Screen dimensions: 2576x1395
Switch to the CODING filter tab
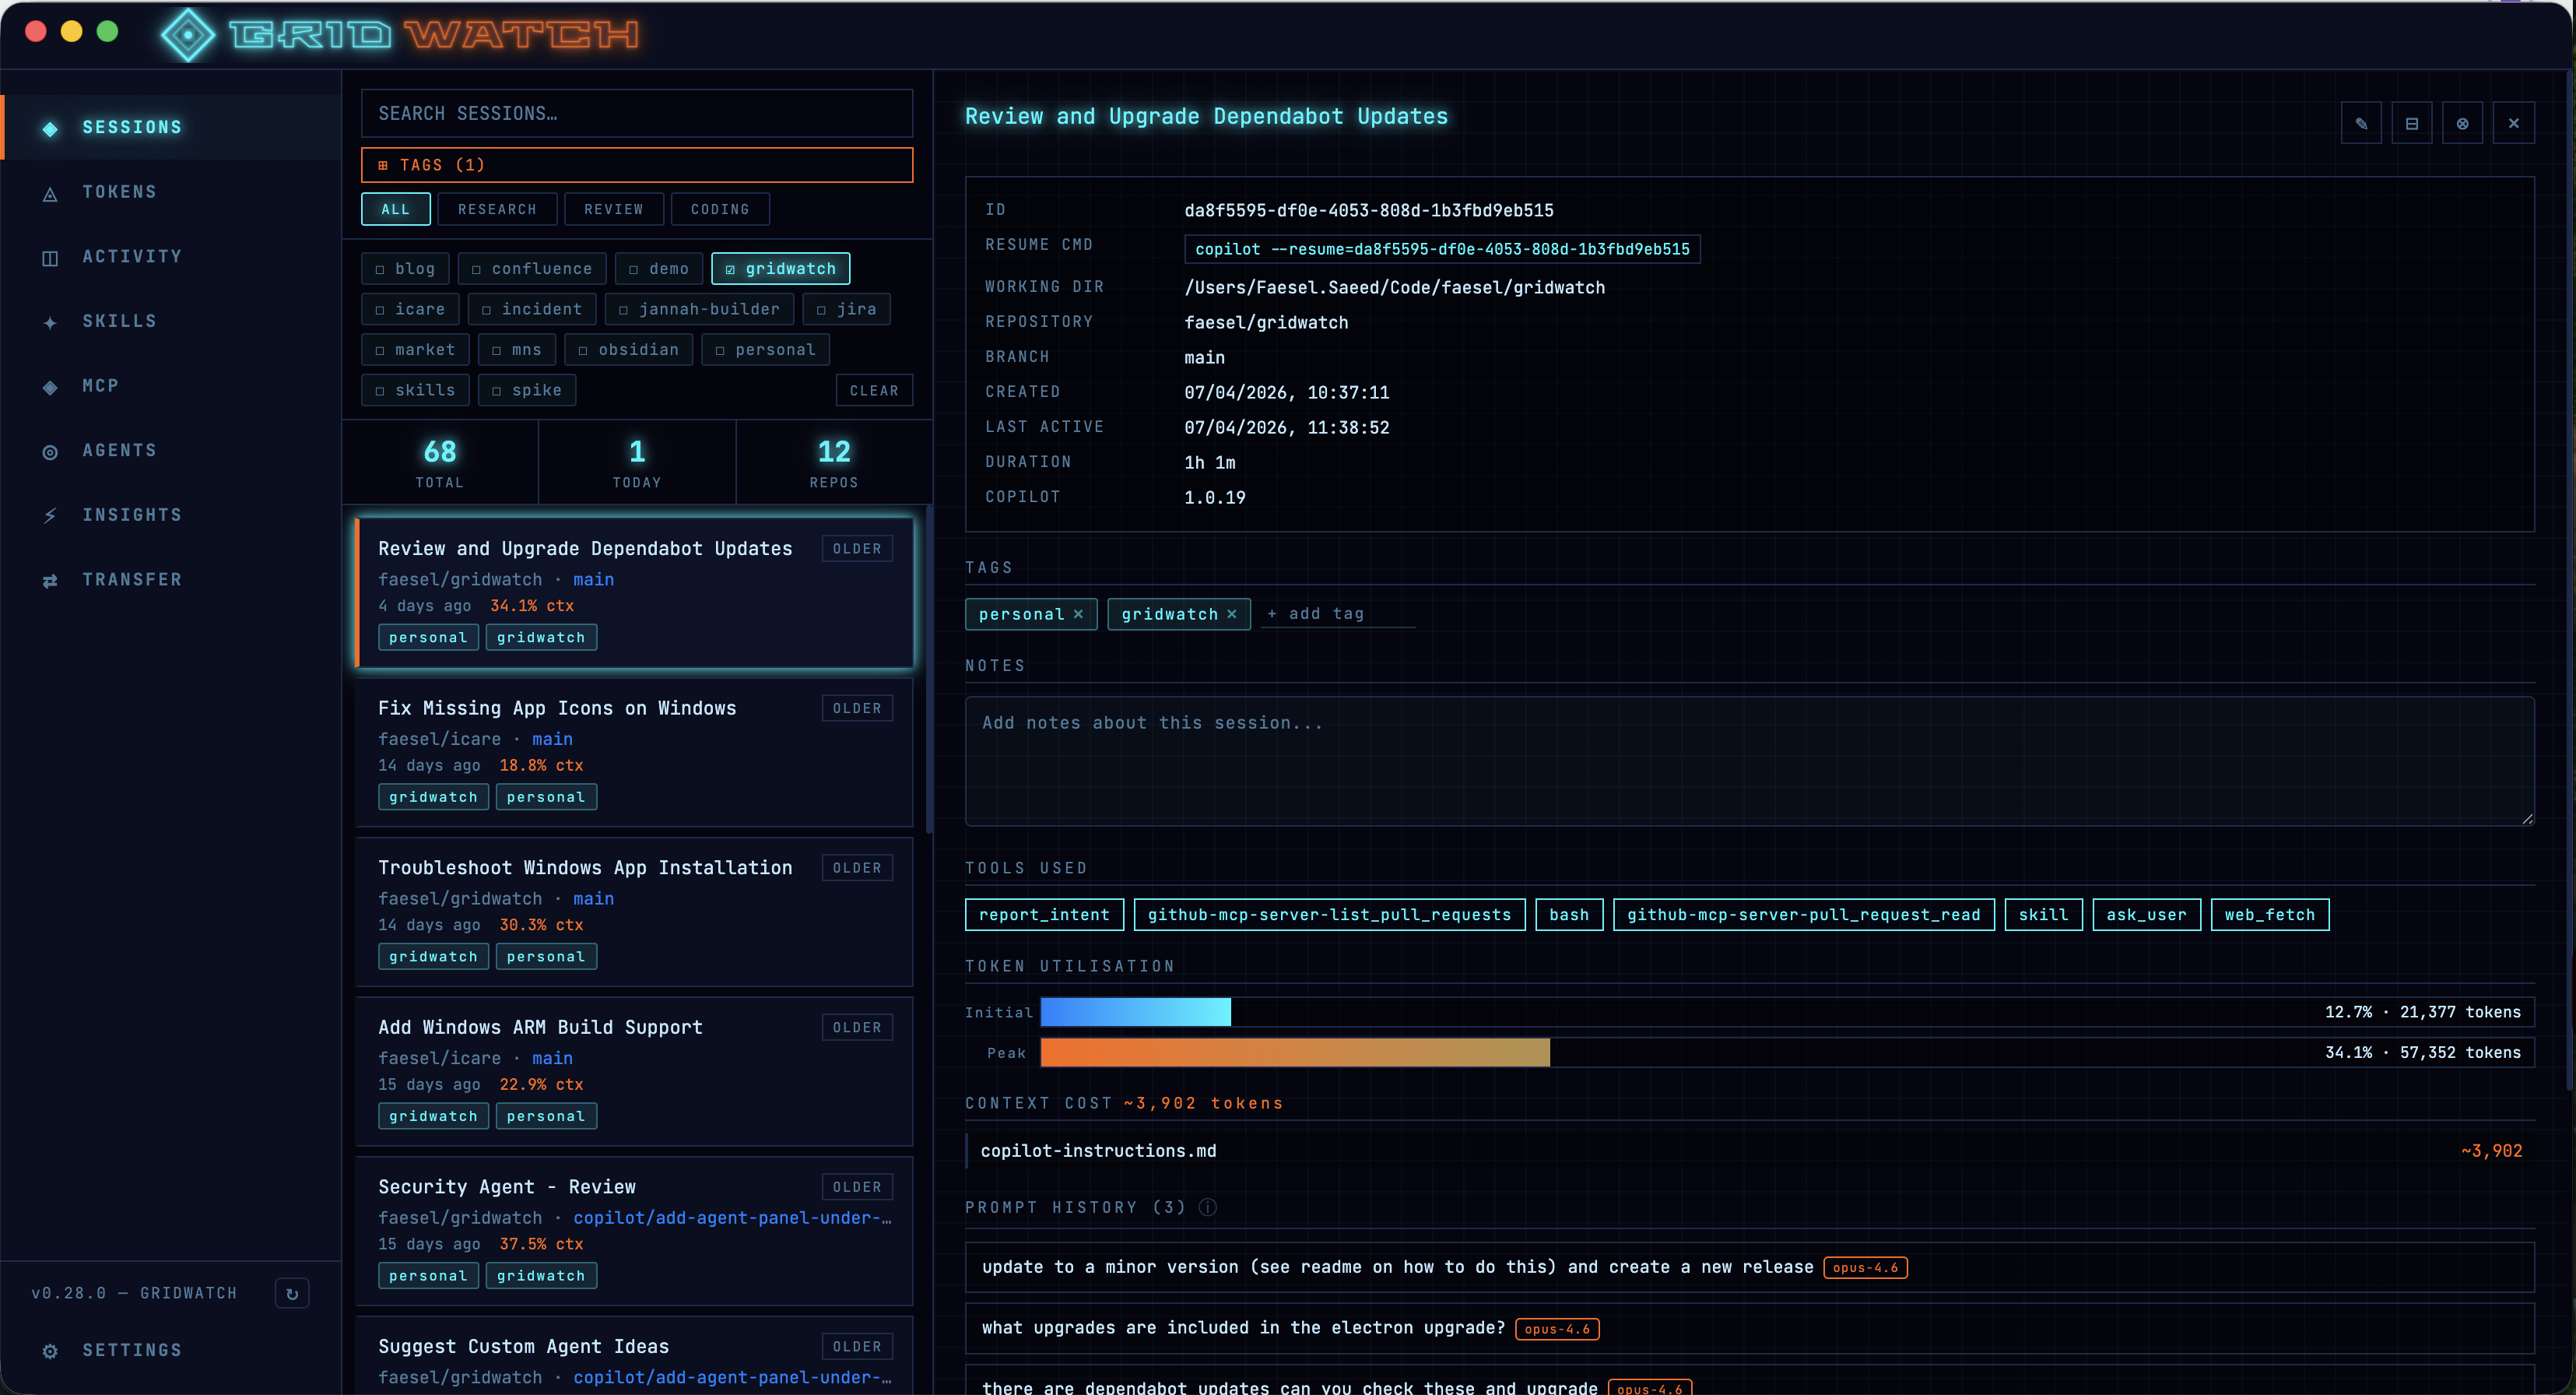pos(719,209)
